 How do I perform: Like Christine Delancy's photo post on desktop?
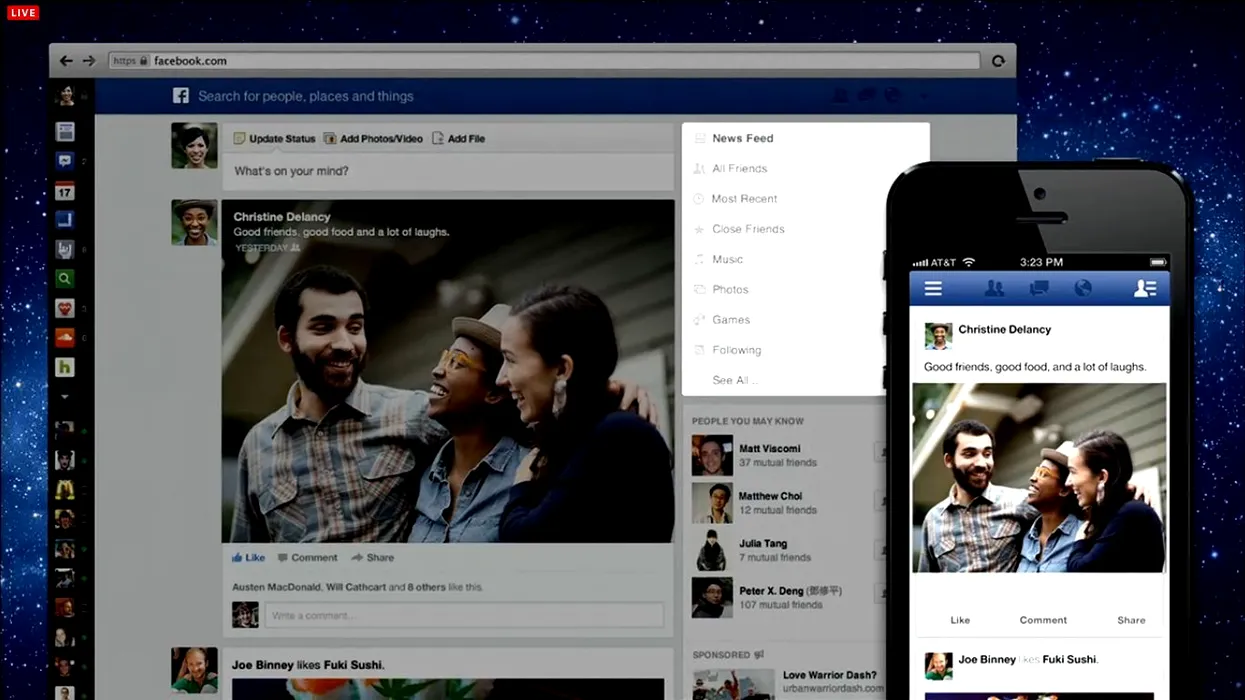(249, 558)
